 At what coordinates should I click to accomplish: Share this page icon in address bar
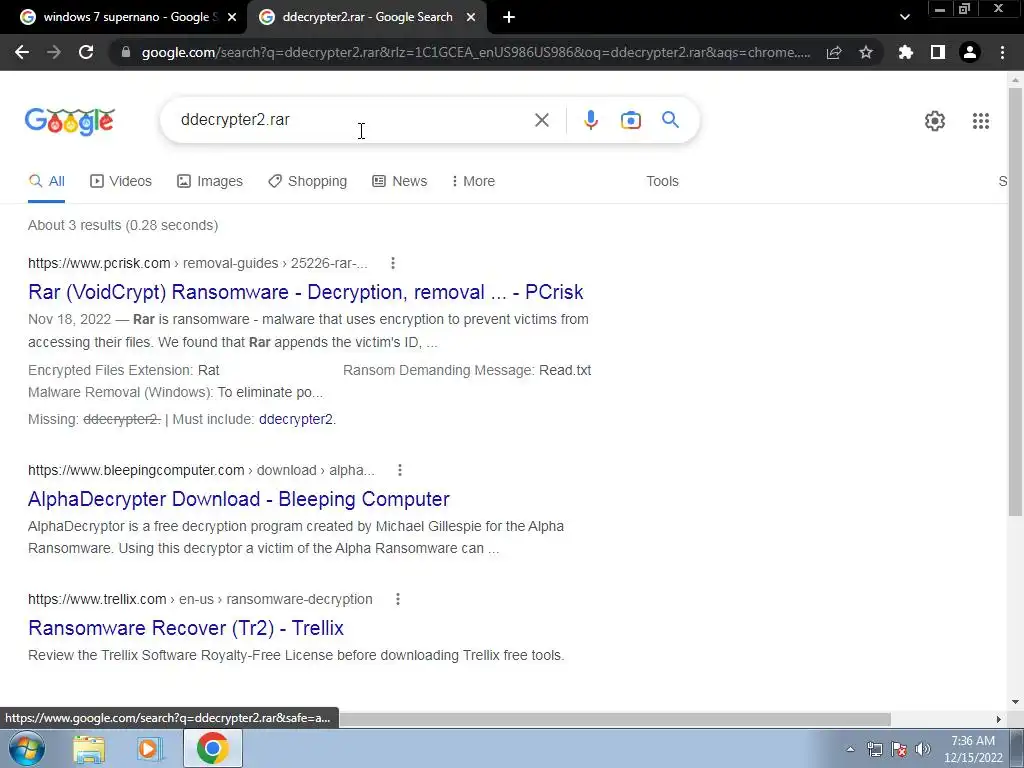(x=834, y=53)
